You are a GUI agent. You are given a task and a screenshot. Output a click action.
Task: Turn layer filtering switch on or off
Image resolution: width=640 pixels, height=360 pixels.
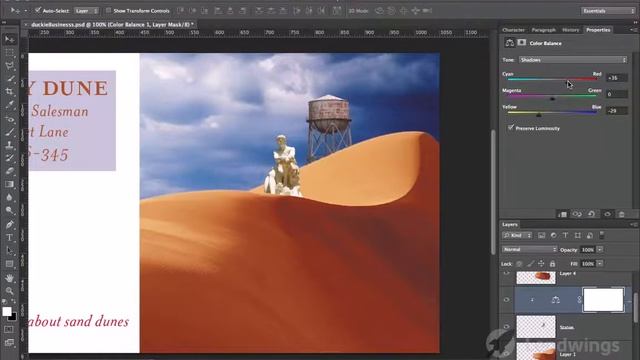pos(602,236)
